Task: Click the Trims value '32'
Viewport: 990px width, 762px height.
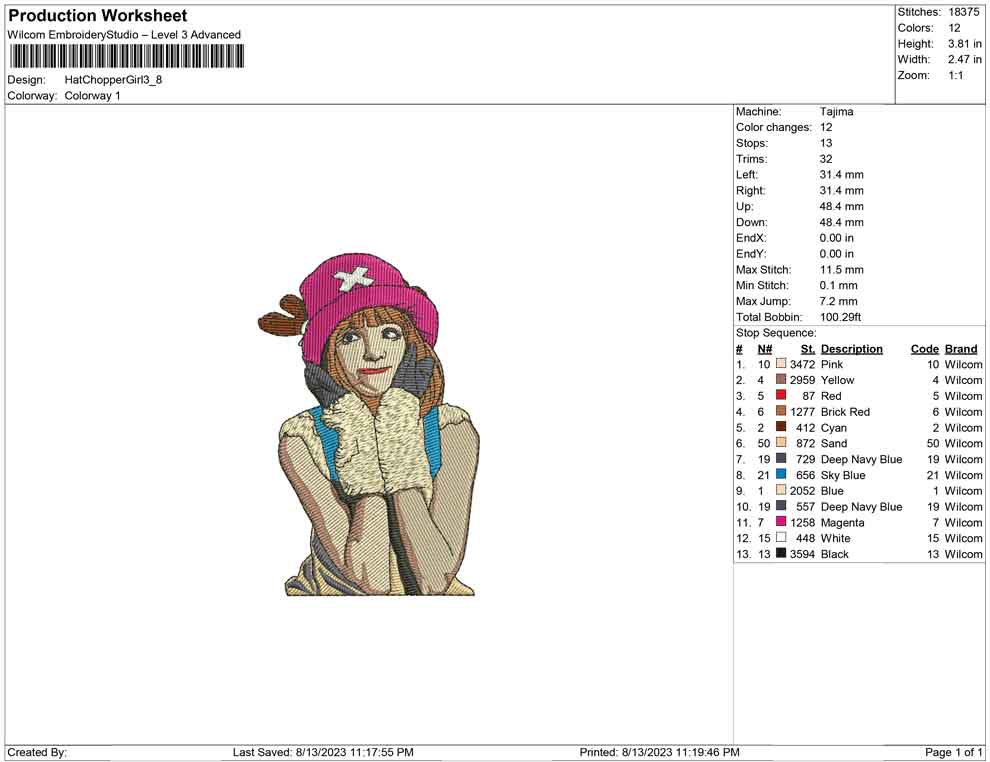Action: coord(826,159)
